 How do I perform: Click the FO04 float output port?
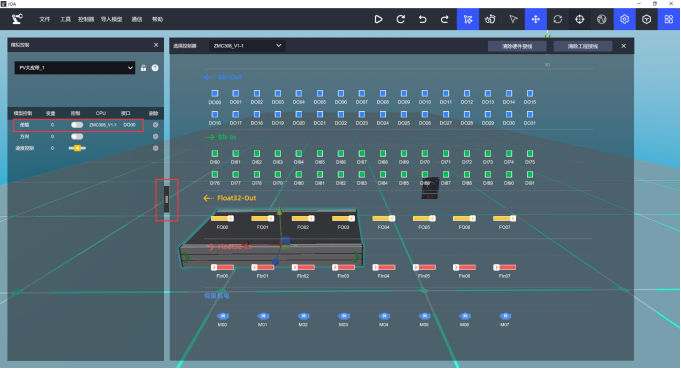click(x=383, y=218)
